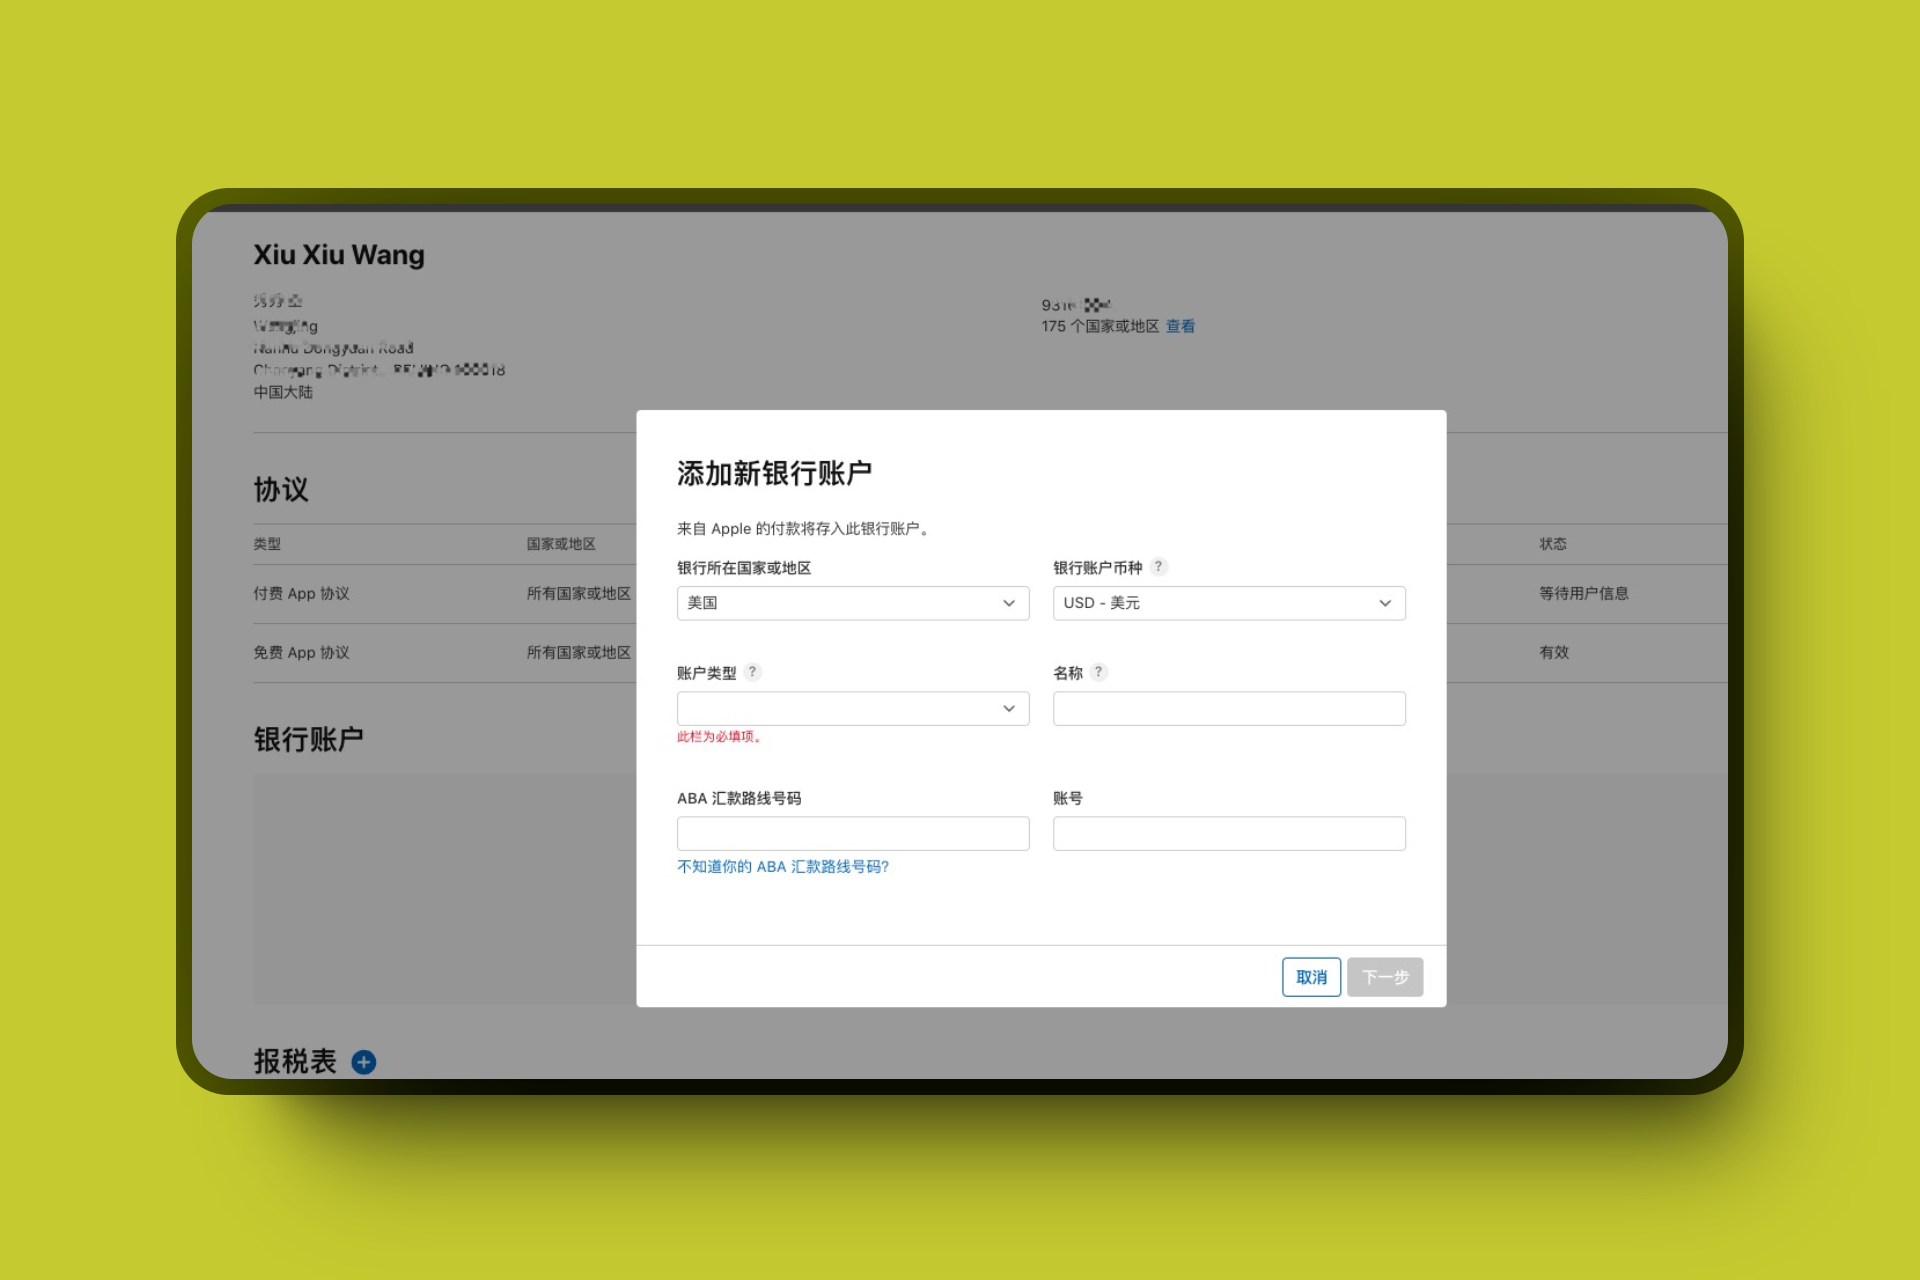
Task: Click the 账号 input field
Action: [x=1229, y=833]
